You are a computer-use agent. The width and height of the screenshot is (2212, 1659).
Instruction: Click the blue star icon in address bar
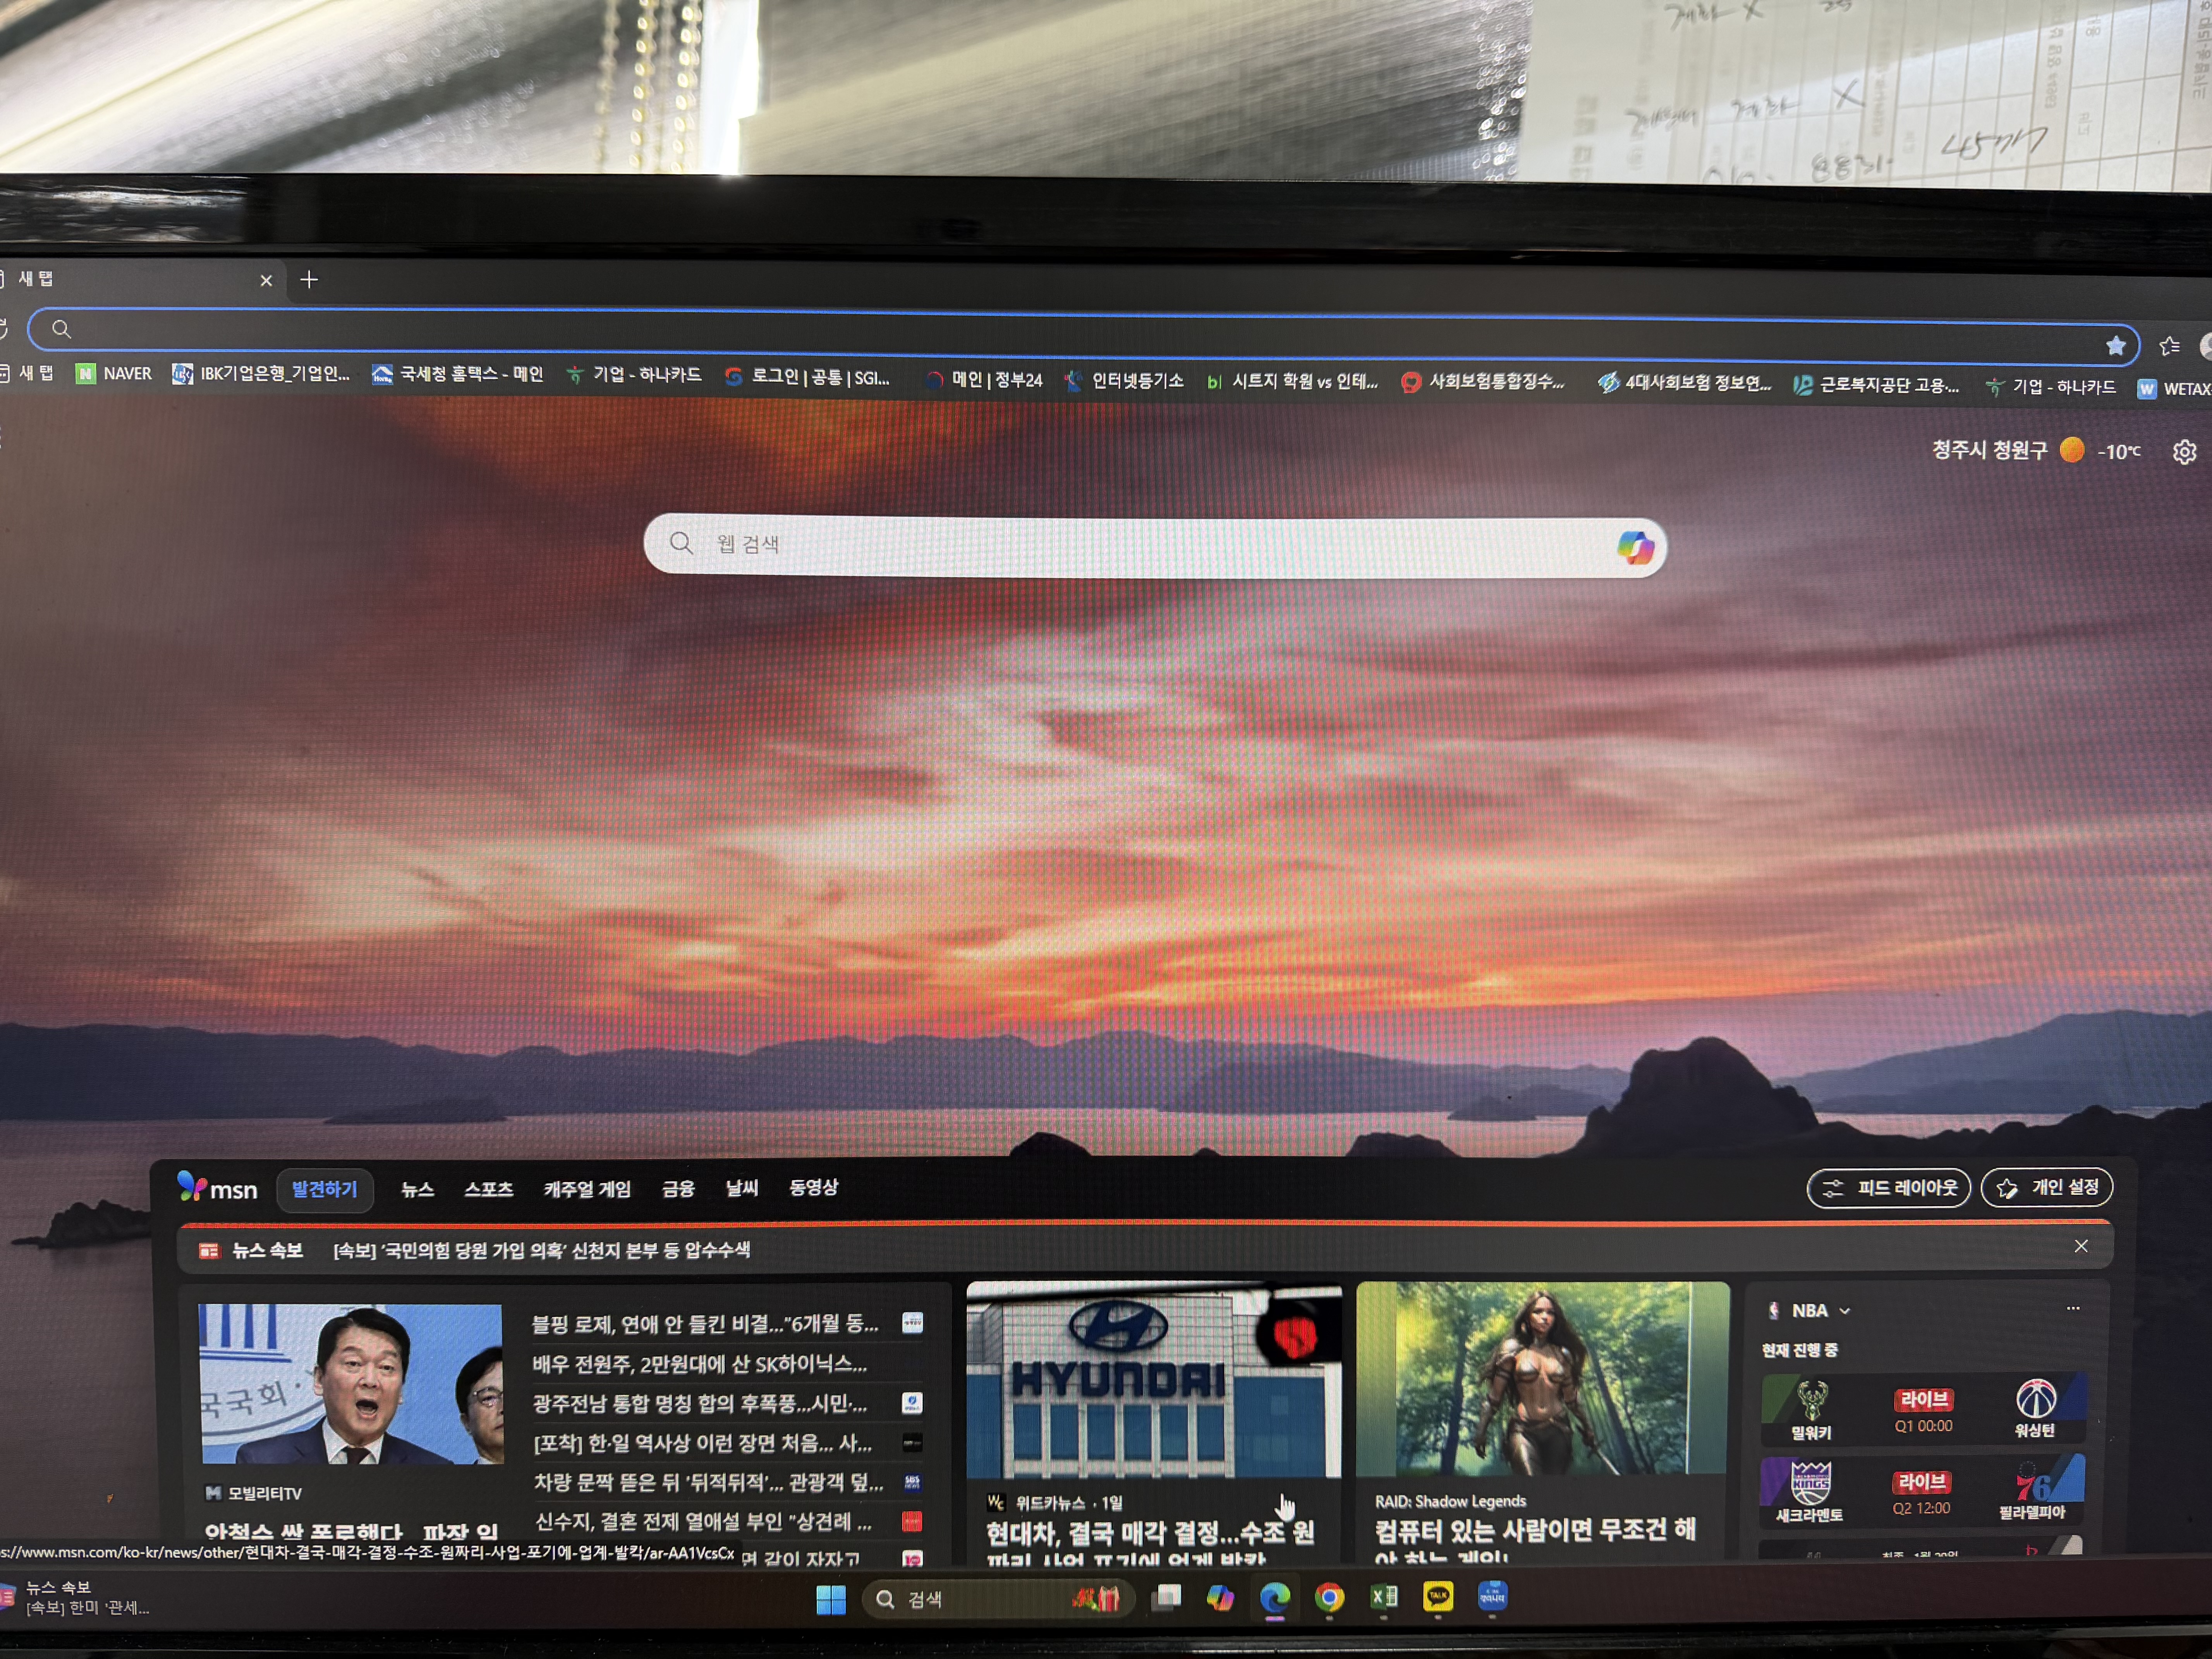(x=2115, y=346)
